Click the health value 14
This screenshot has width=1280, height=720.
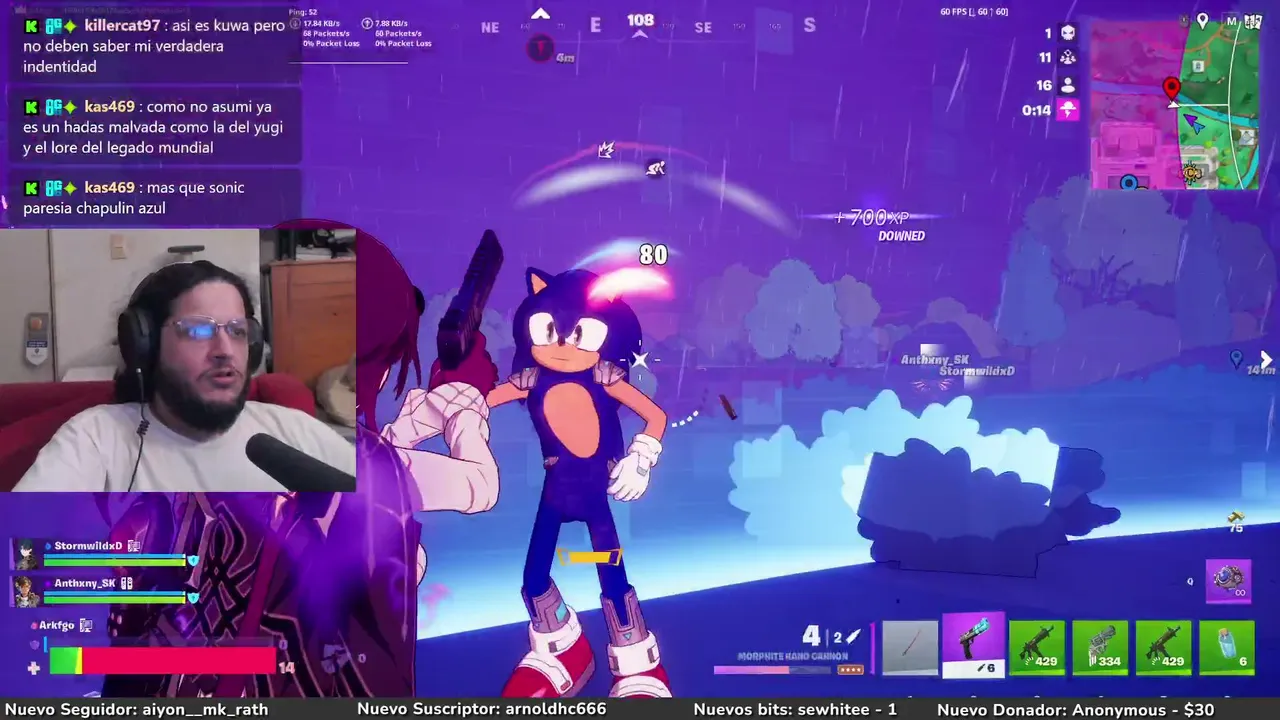tap(286, 668)
